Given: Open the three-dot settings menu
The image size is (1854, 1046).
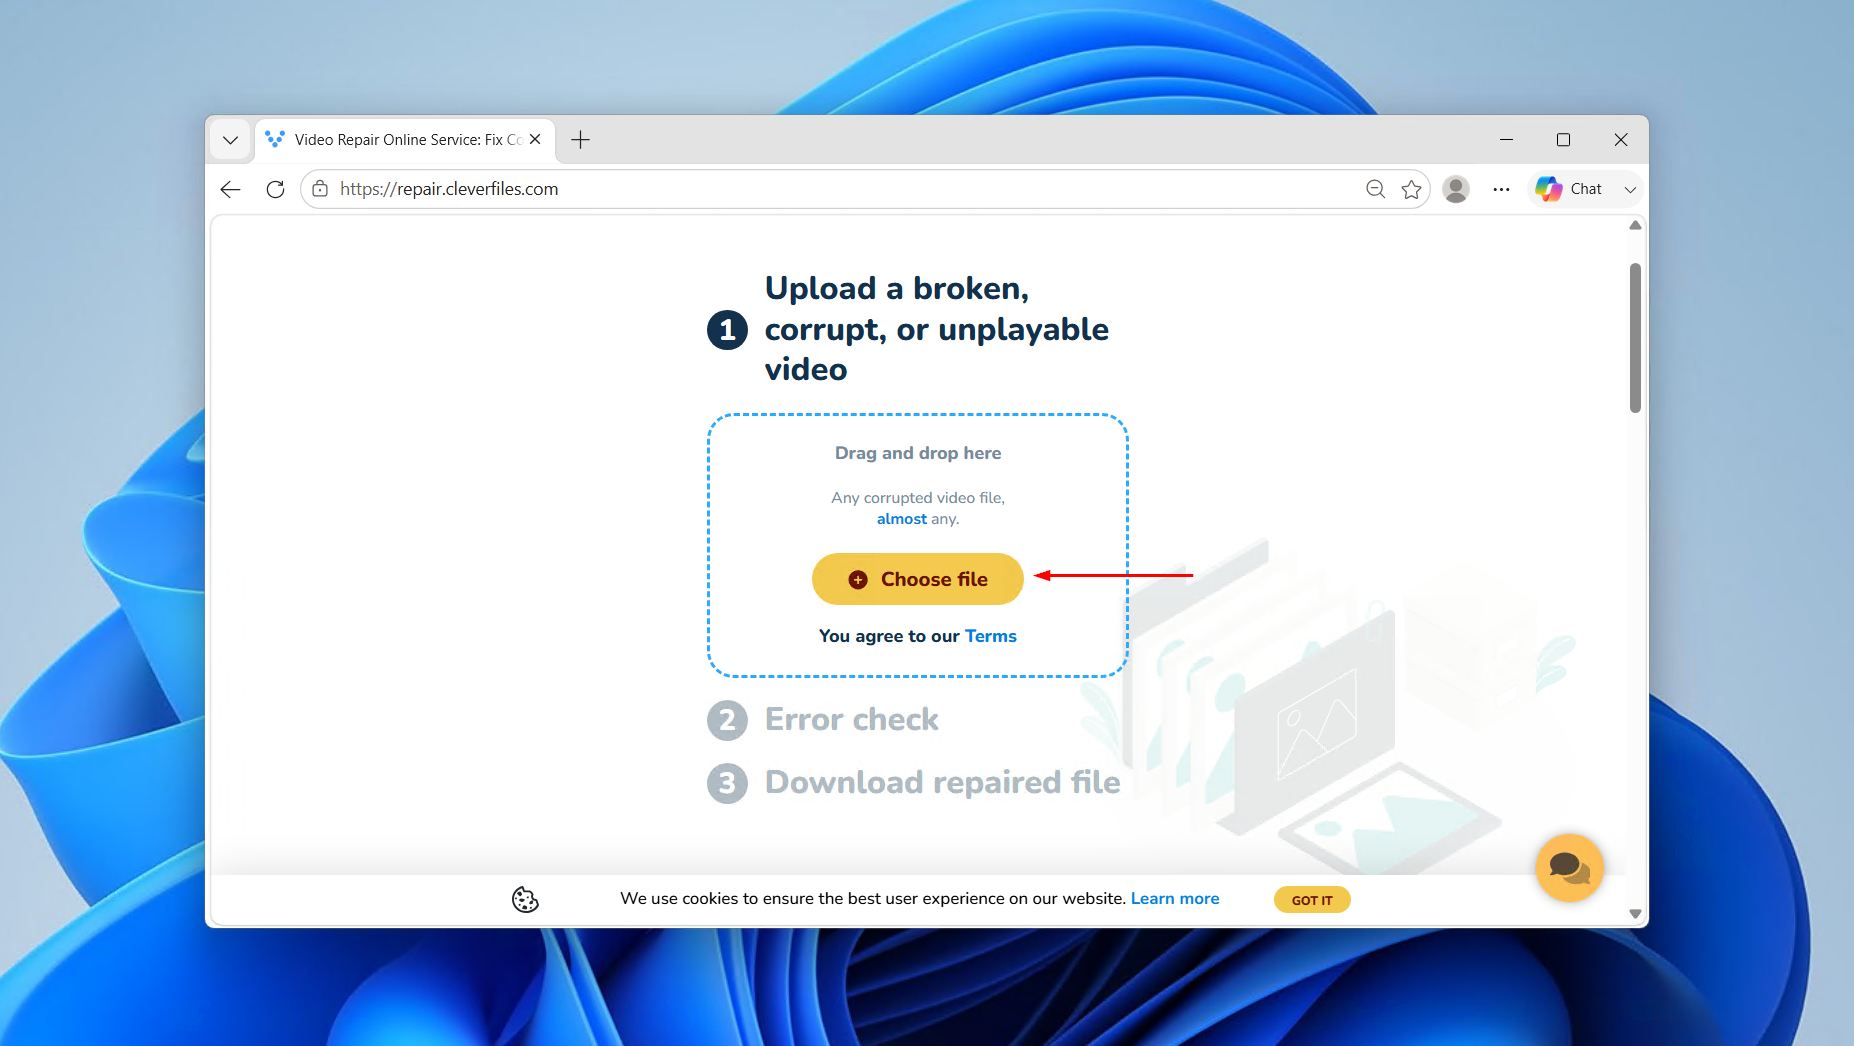Looking at the screenshot, I should pos(1501,189).
